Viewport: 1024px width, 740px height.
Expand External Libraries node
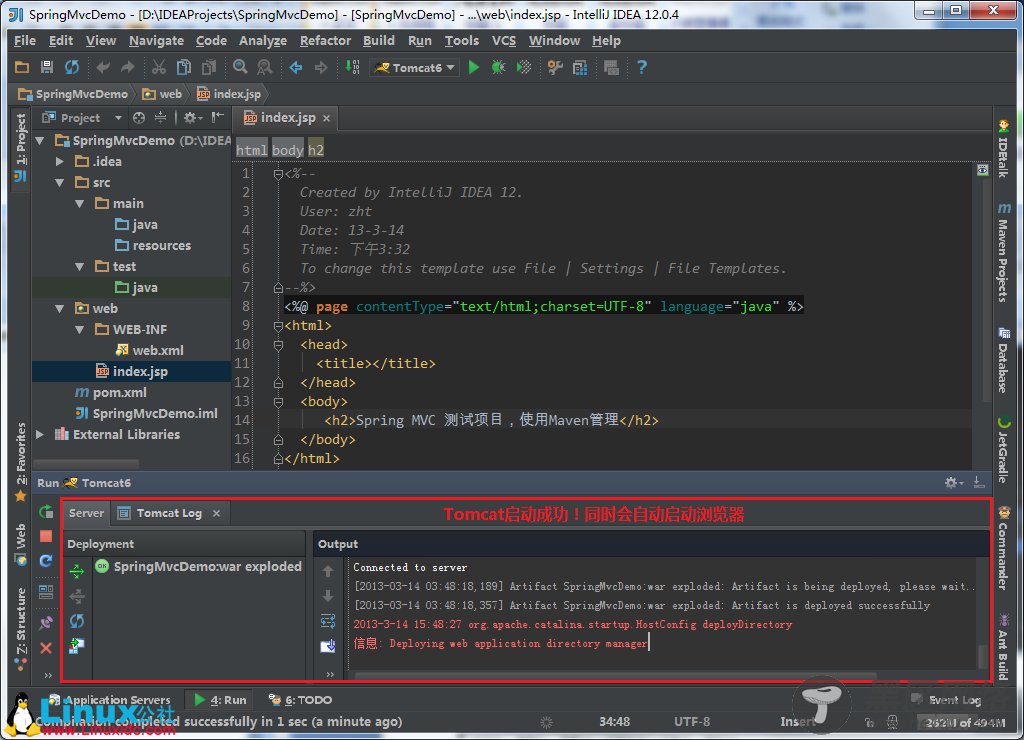tap(40, 434)
